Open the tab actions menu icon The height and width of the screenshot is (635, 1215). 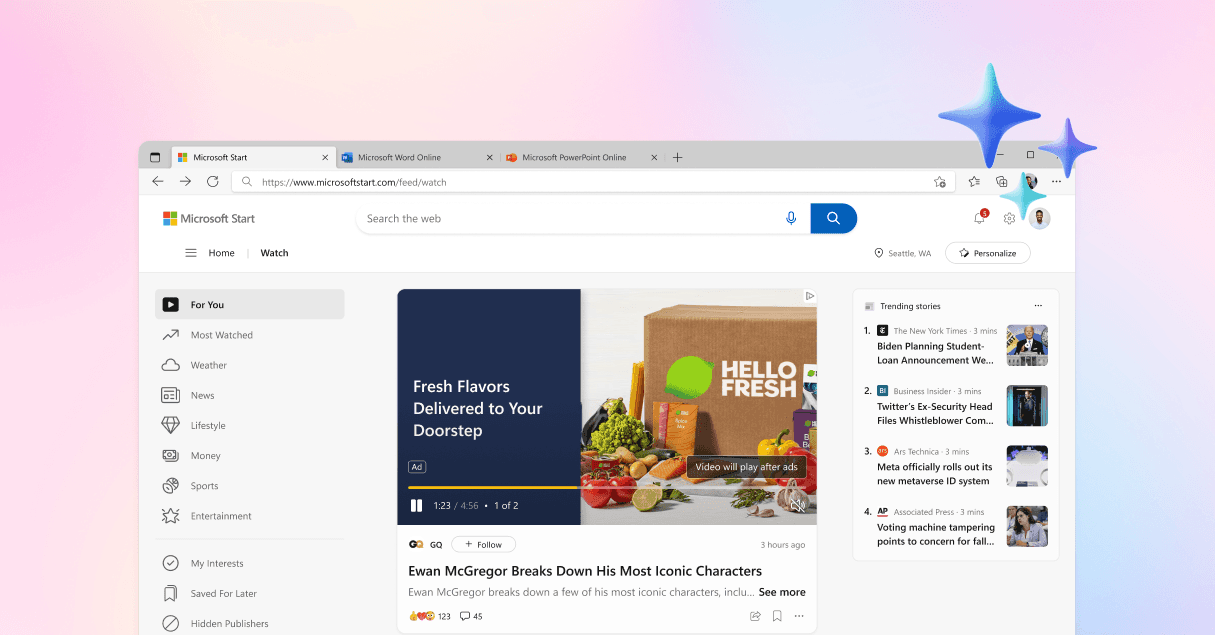[155, 157]
